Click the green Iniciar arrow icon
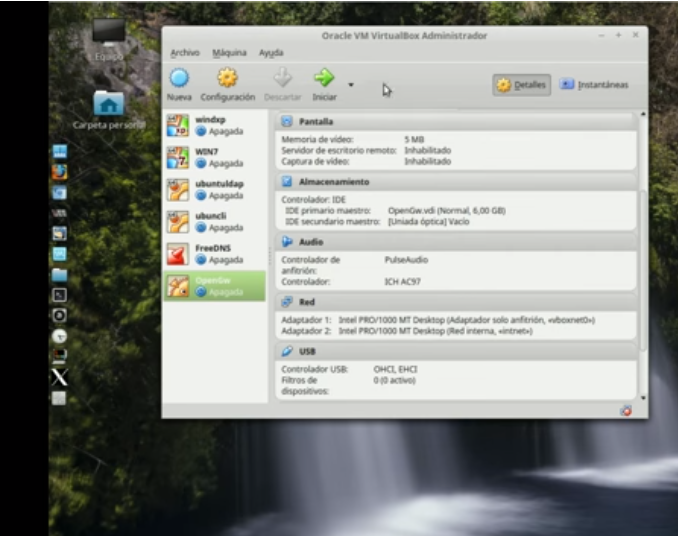 324,79
